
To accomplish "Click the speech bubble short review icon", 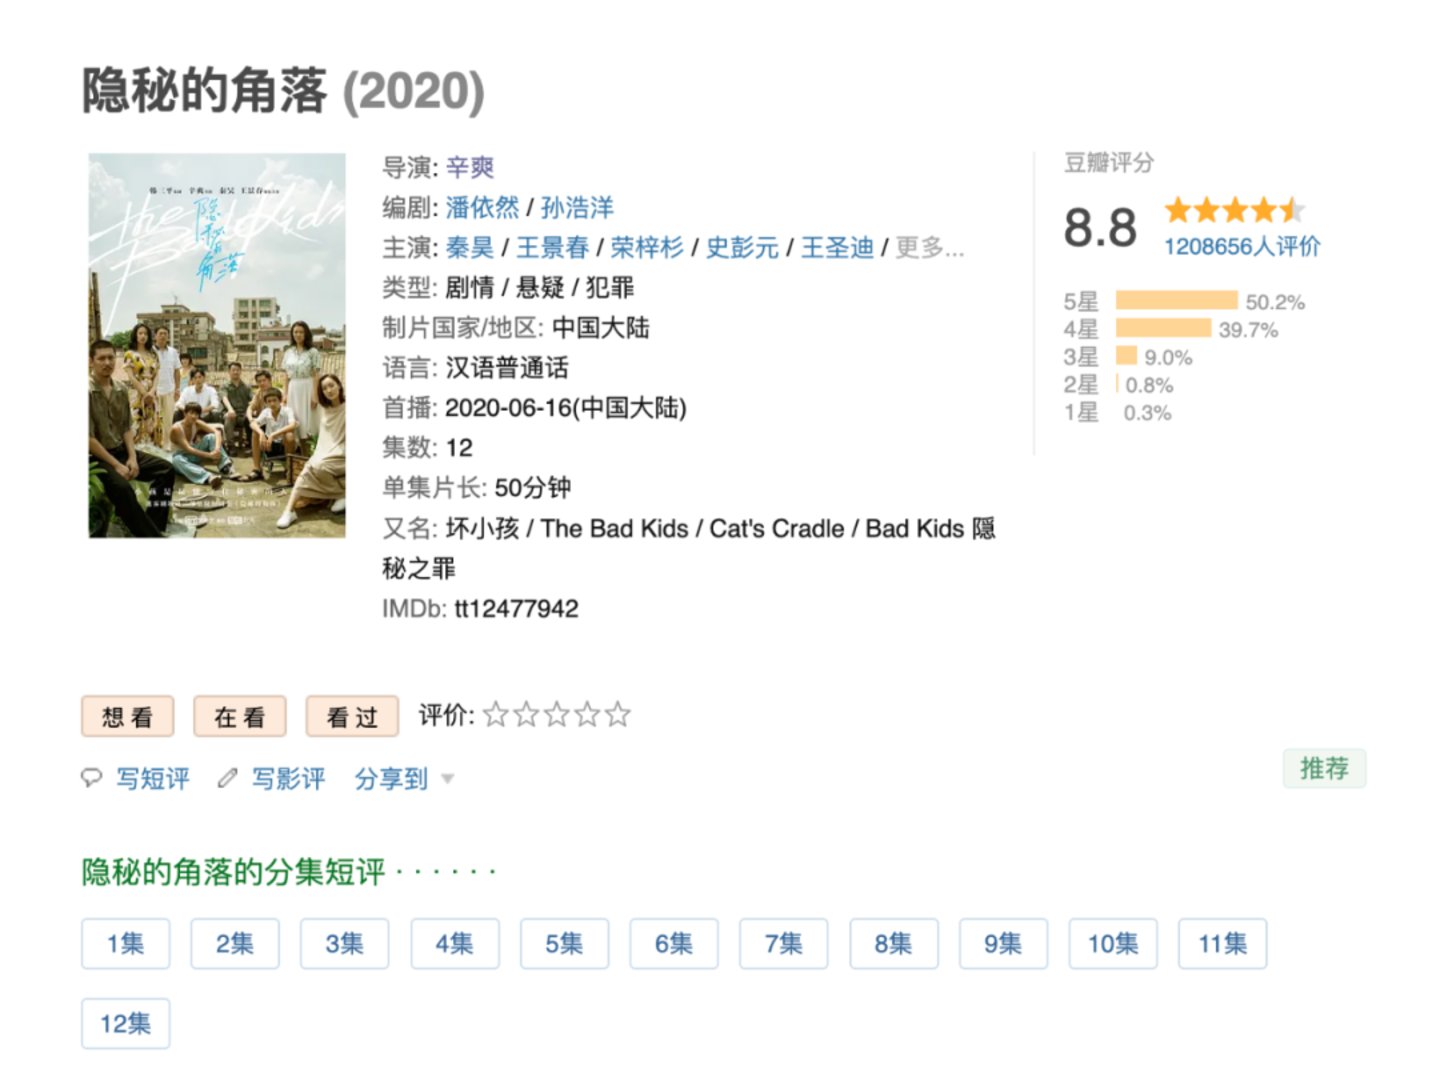I will pyautogui.click(x=92, y=778).
